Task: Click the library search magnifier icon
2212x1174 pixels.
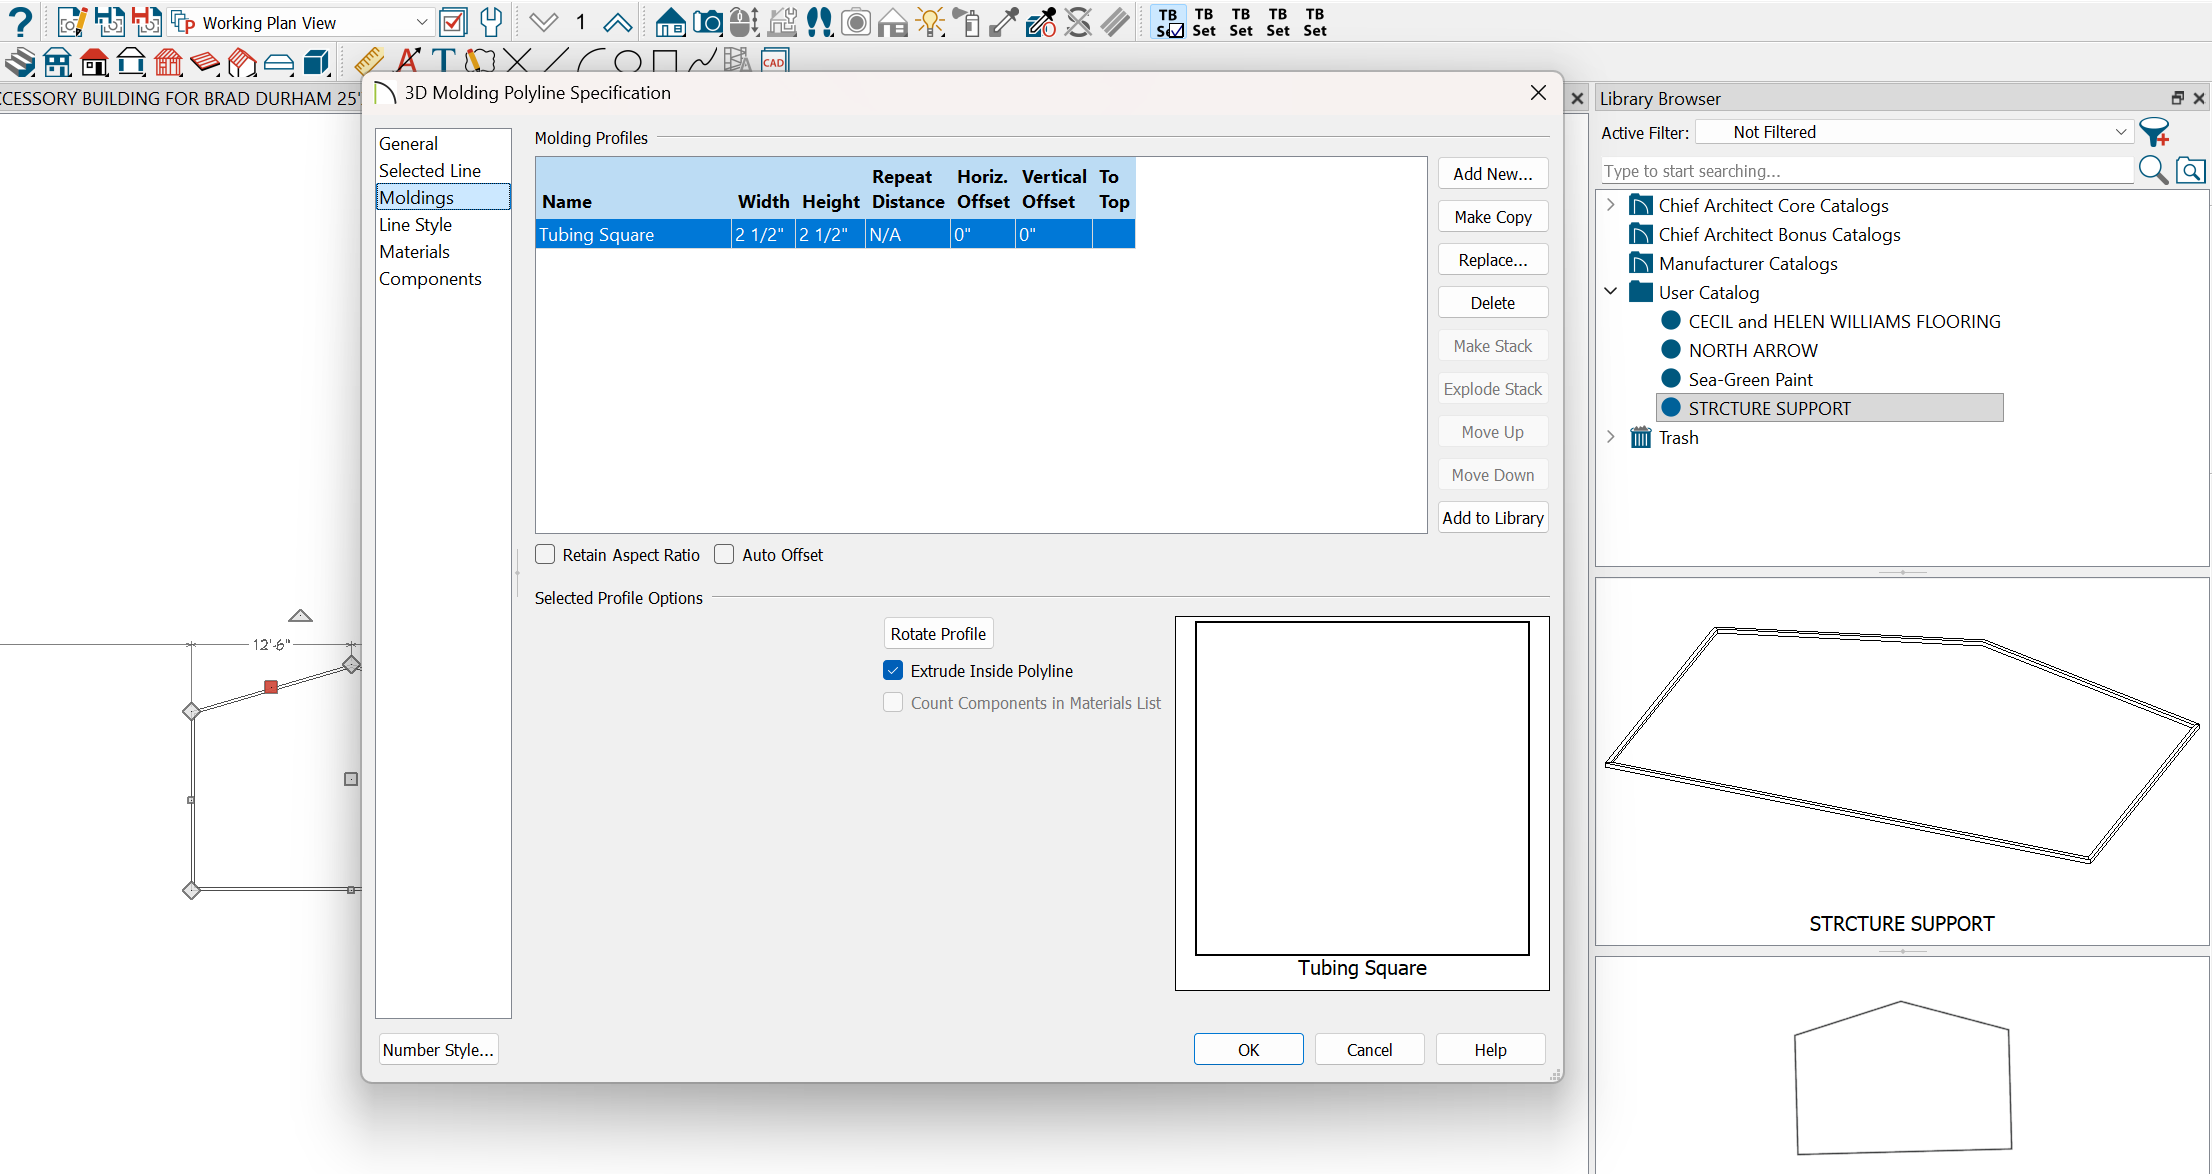Action: pyautogui.click(x=2152, y=171)
